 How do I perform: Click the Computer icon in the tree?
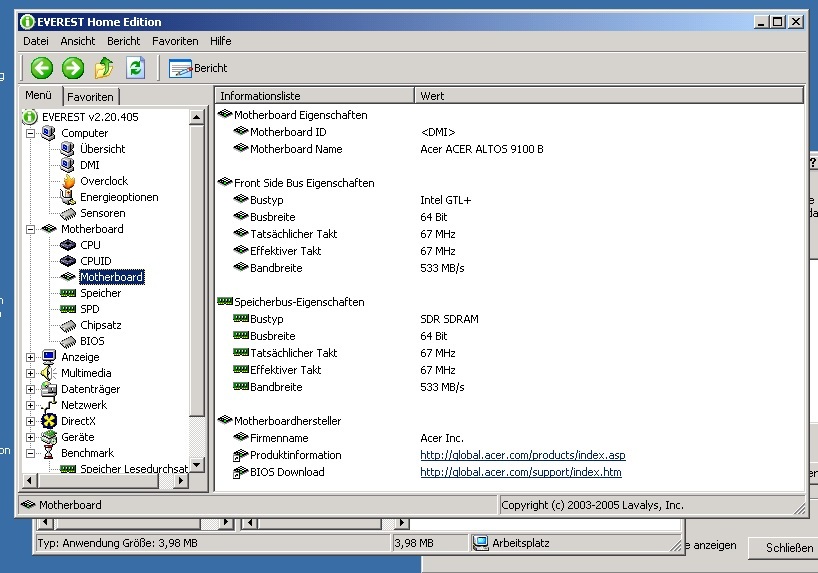pyautogui.click(x=49, y=133)
